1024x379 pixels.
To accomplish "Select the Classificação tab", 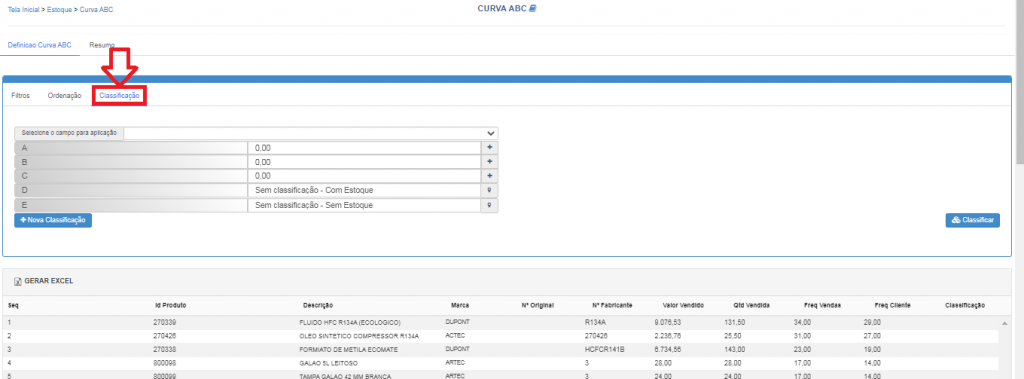I will pyautogui.click(x=119, y=95).
